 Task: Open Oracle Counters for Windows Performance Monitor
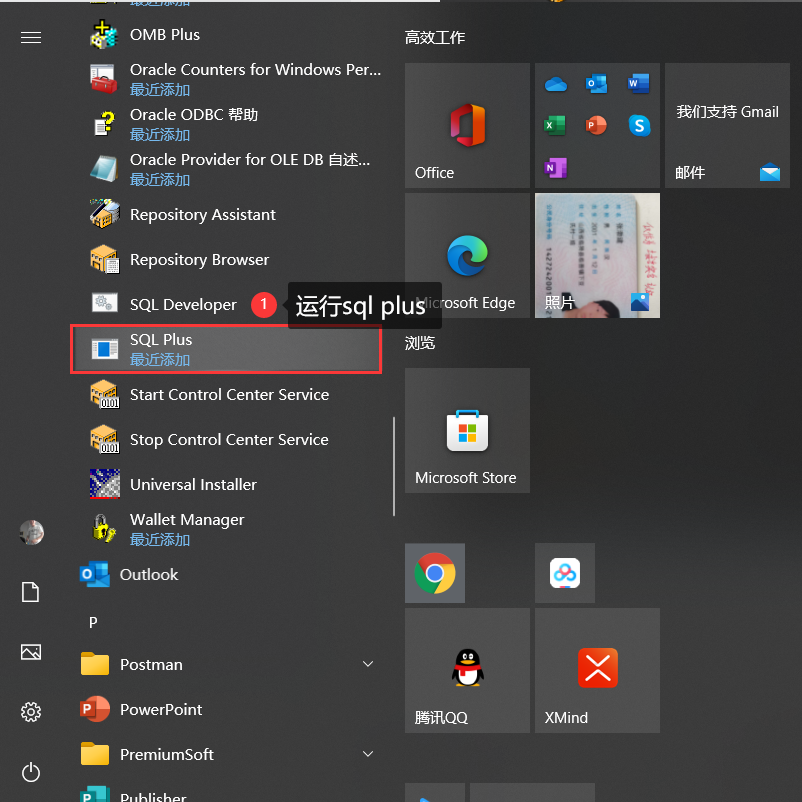pyautogui.click(x=230, y=79)
